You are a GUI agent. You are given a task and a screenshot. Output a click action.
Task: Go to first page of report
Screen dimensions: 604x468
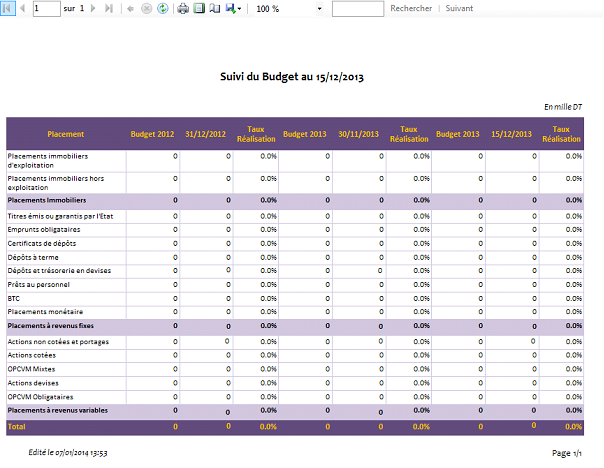[7, 8]
